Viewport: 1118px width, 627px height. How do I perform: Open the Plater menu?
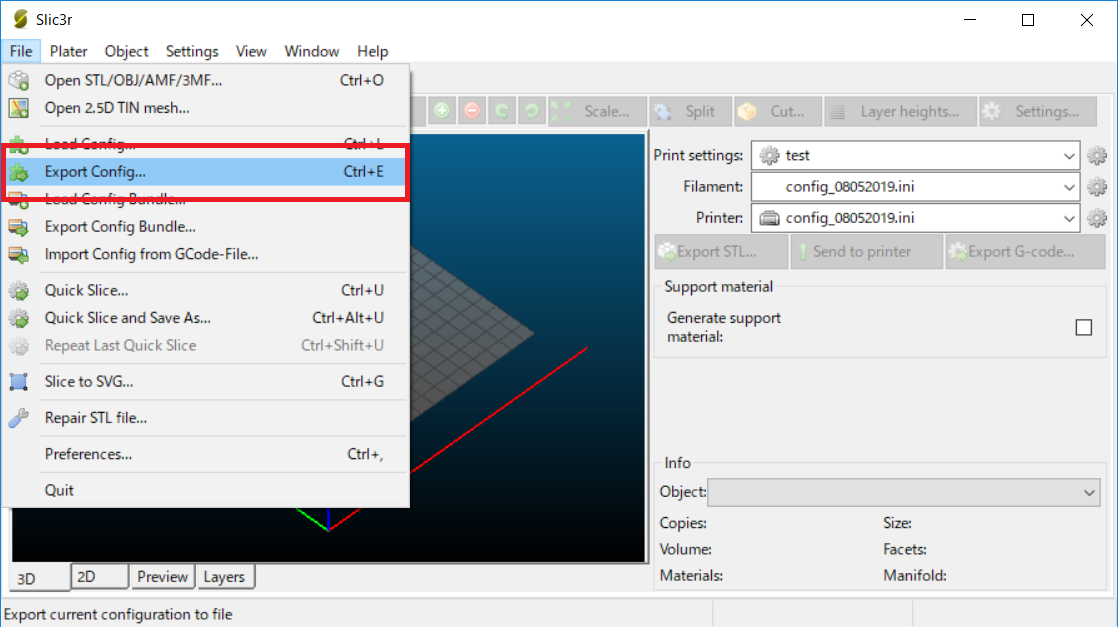click(x=68, y=51)
